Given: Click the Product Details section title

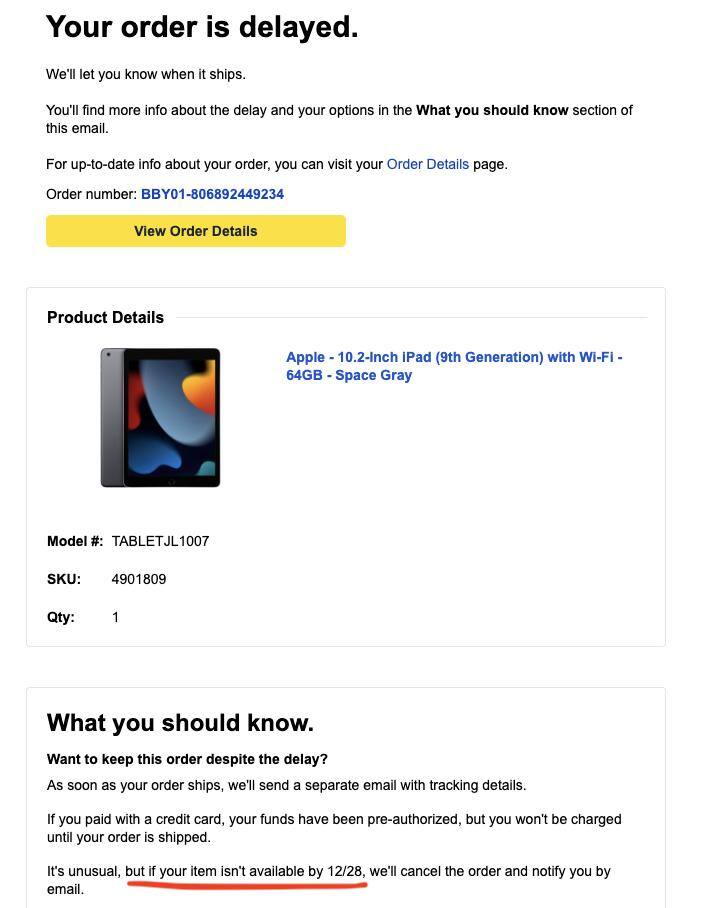Looking at the screenshot, I should pos(105,317).
